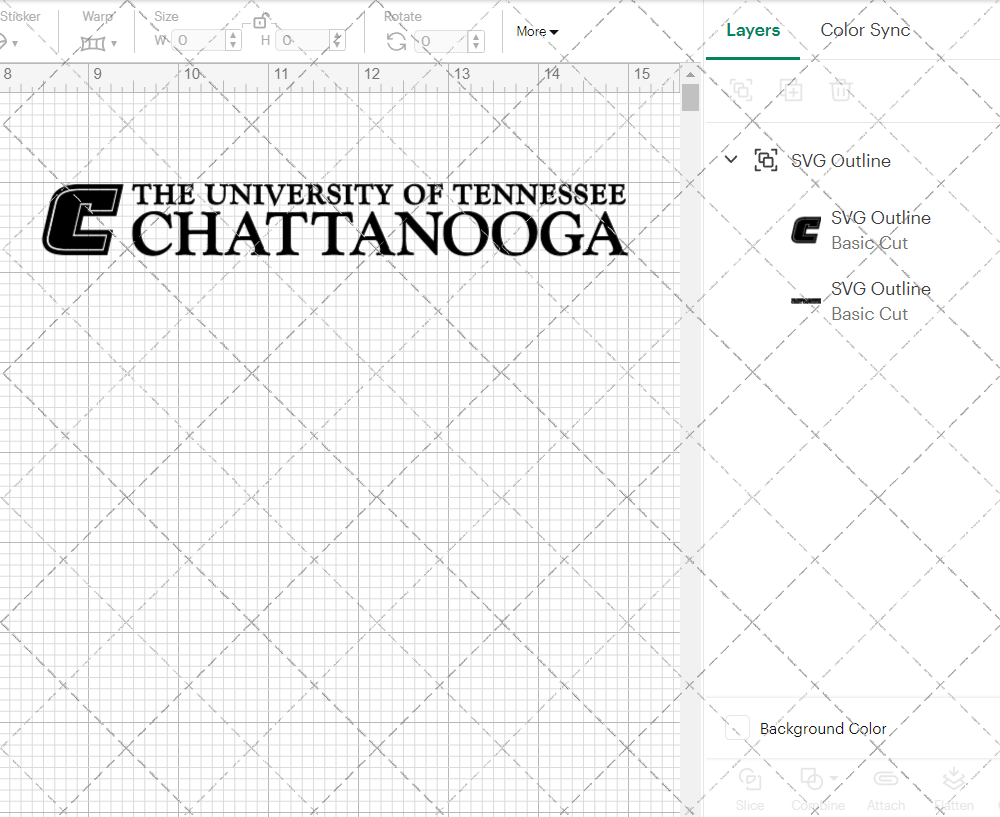This screenshot has height=817, width=1000.
Task: Select the Attach tool
Action: pyautogui.click(x=886, y=790)
